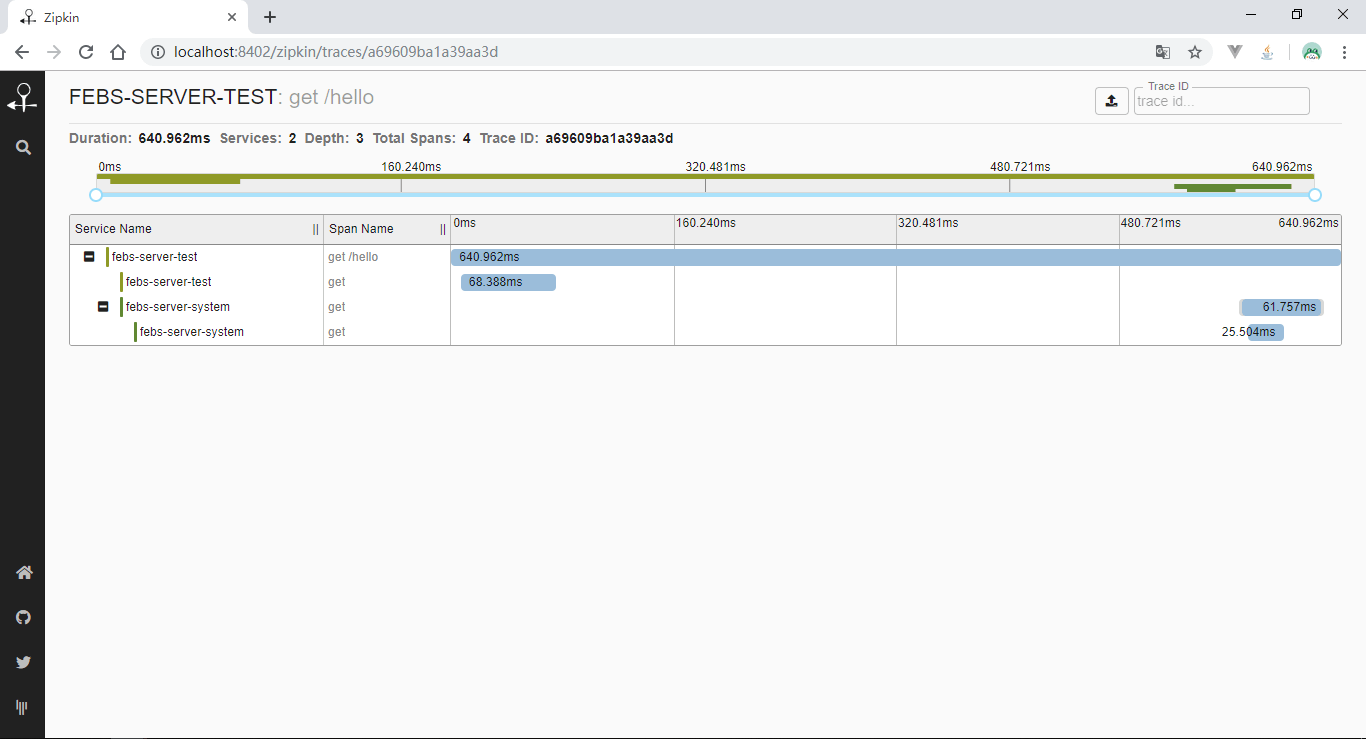Click the 640.962ms span bar
The height and width of the screenshot is (739, 1366).
coord(895,257)
